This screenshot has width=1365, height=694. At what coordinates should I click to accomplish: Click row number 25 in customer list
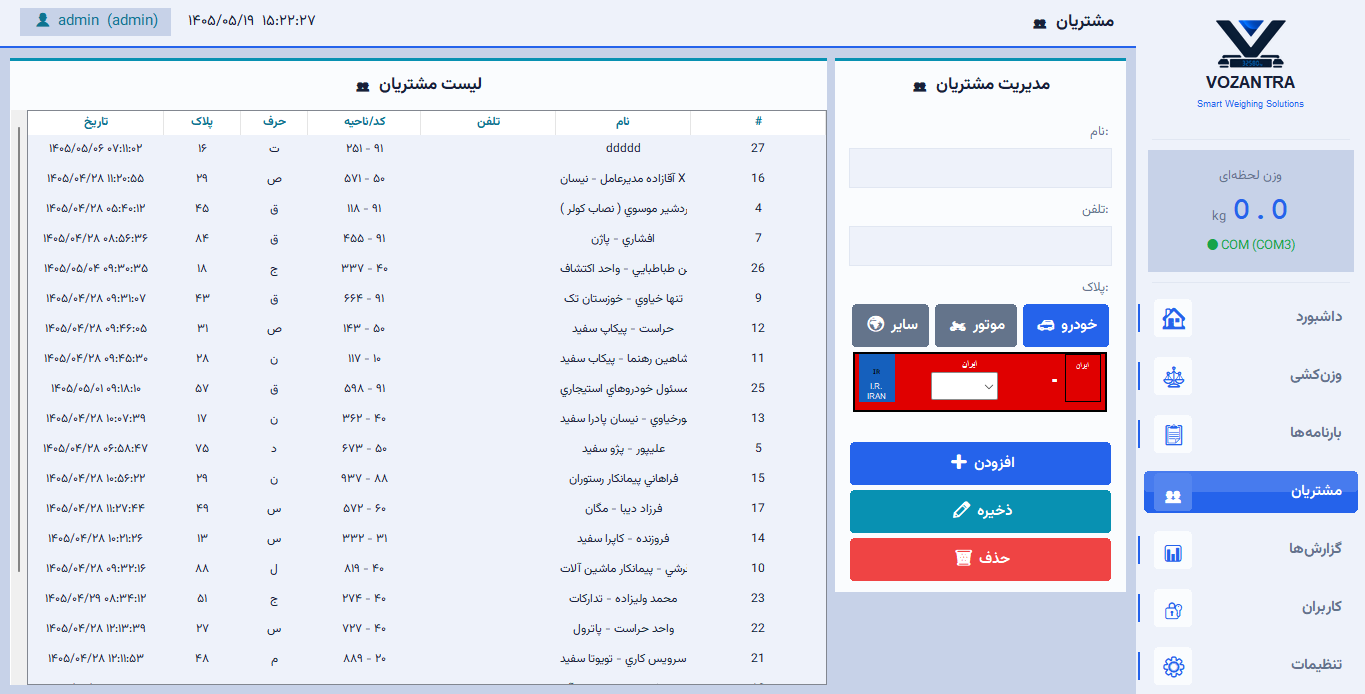(758, 388)
